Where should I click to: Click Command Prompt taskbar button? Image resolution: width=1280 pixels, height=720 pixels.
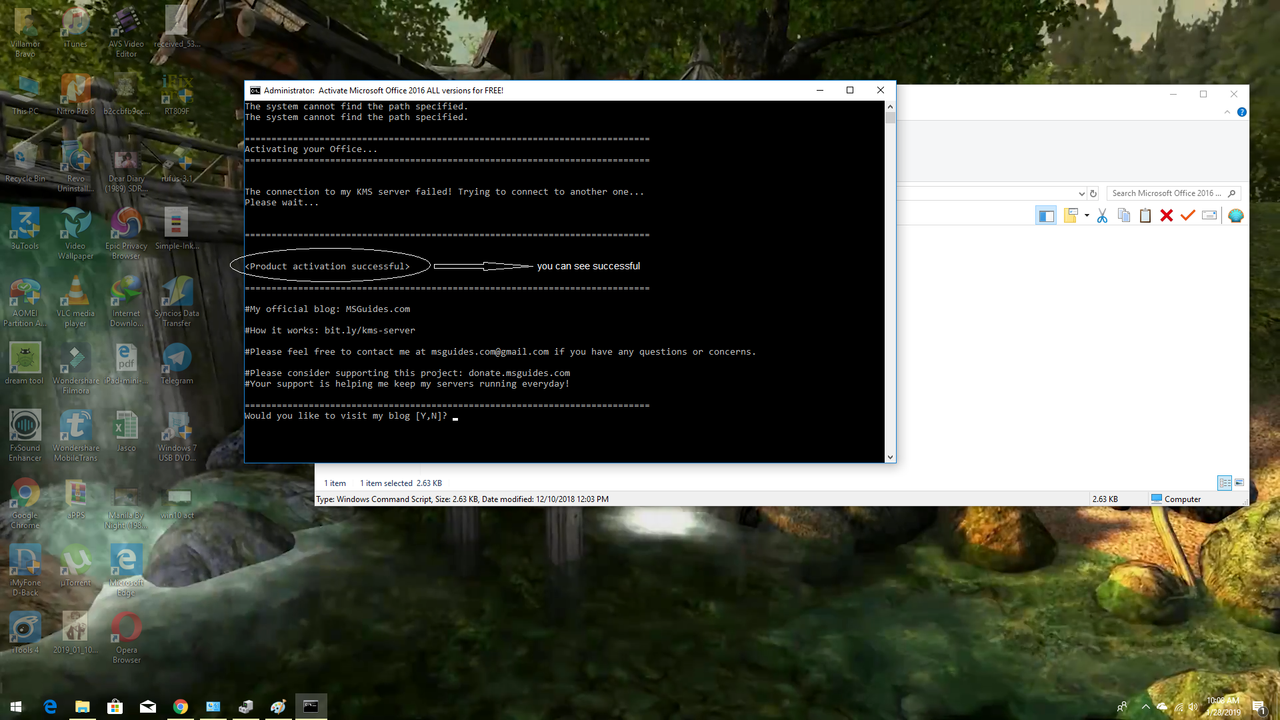pyautogui.click(x=311, y=706)
